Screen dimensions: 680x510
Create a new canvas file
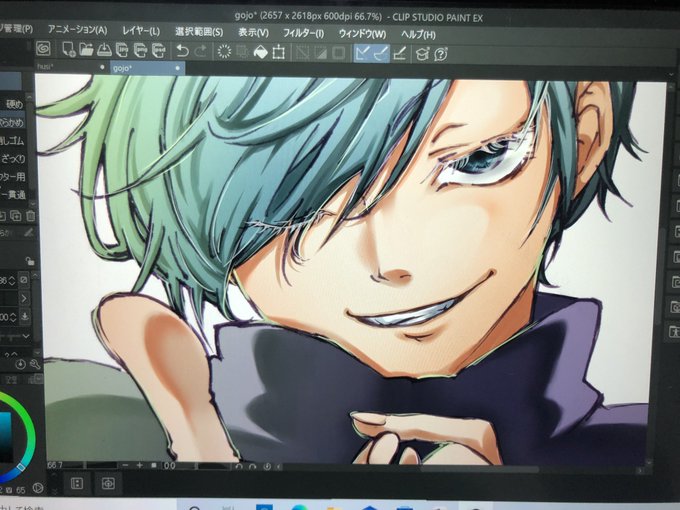coord(69,49)
